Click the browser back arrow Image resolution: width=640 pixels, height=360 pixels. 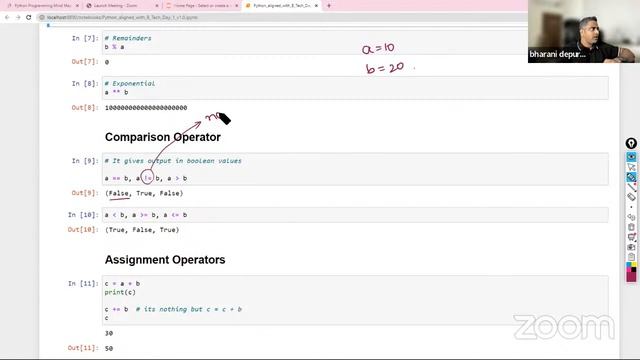[7, 17]
